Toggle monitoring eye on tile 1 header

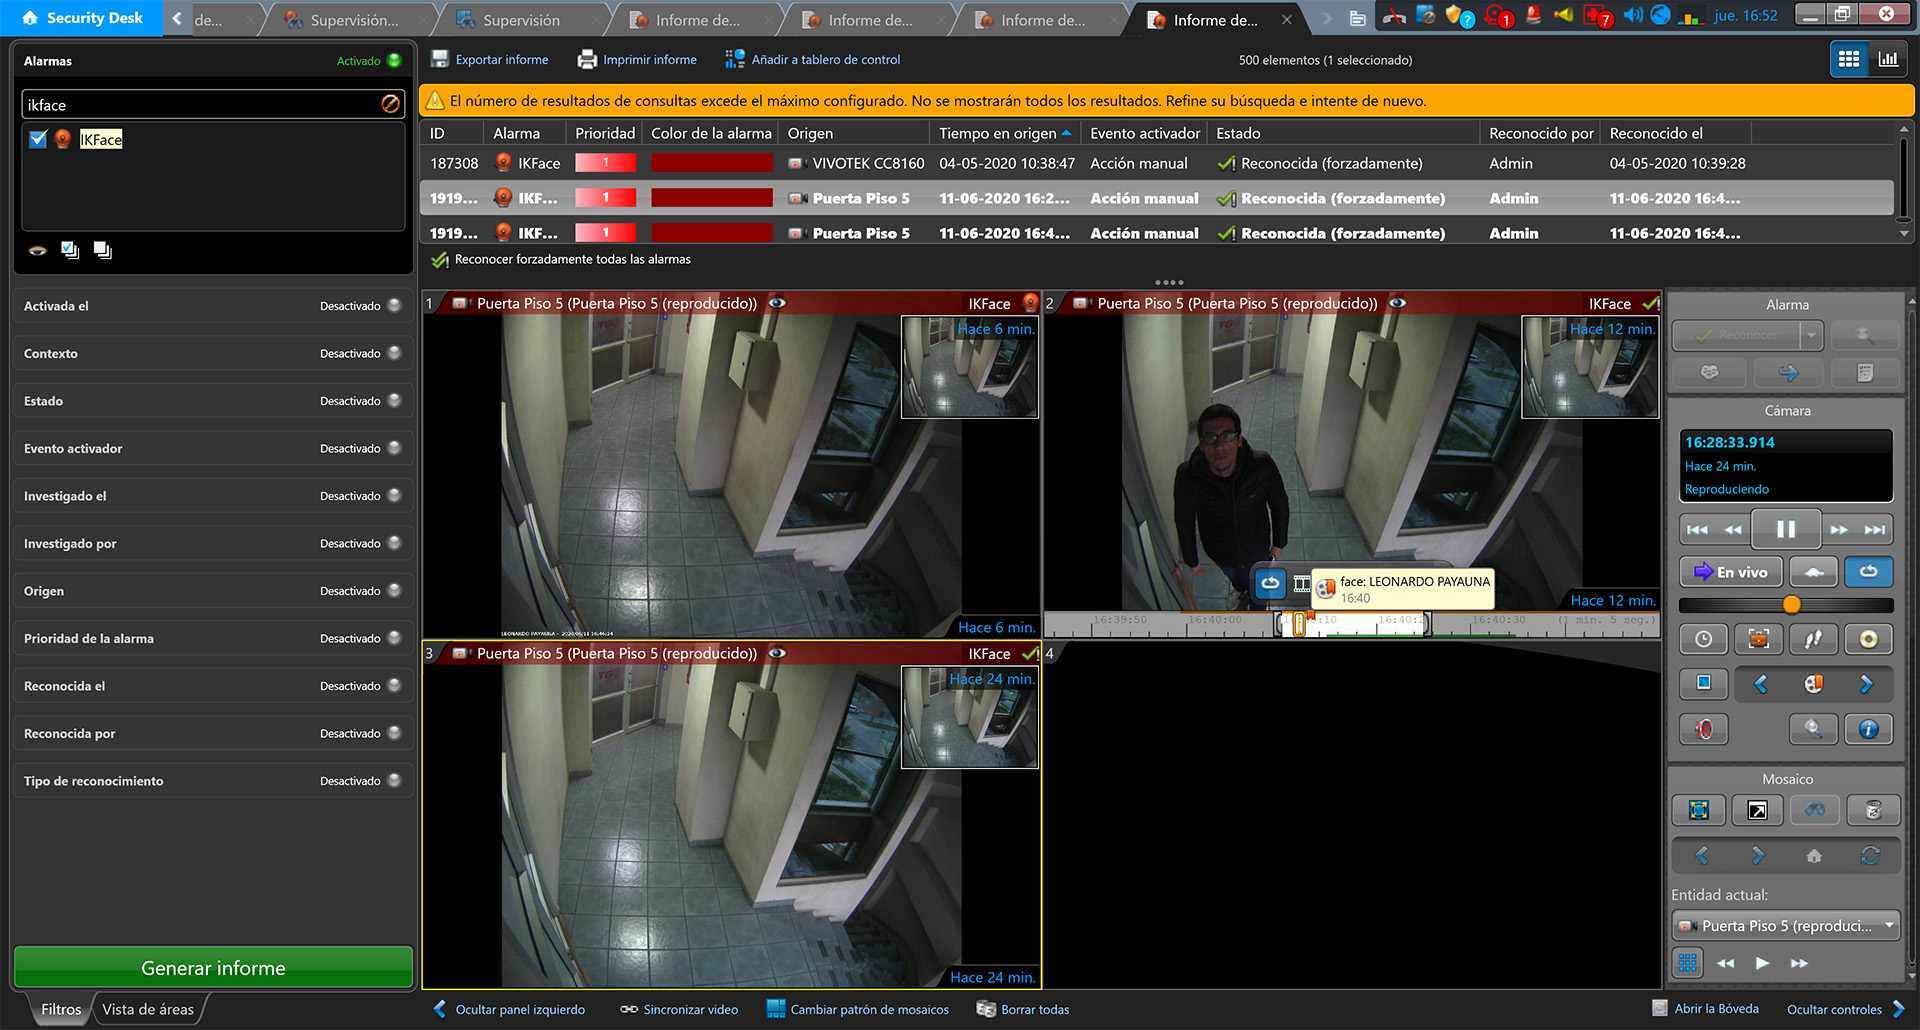[x=777, y=303]
